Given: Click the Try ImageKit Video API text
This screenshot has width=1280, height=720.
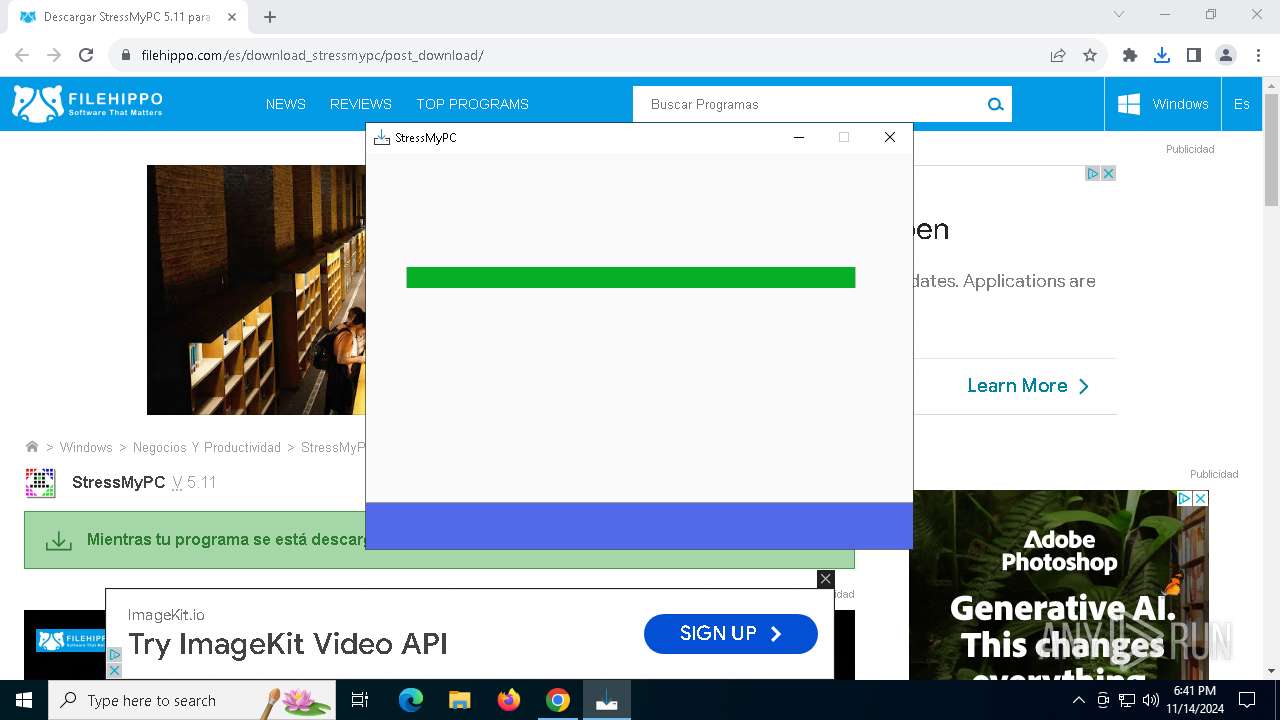Looking at the screenshot, I should [x=288, y=644].
